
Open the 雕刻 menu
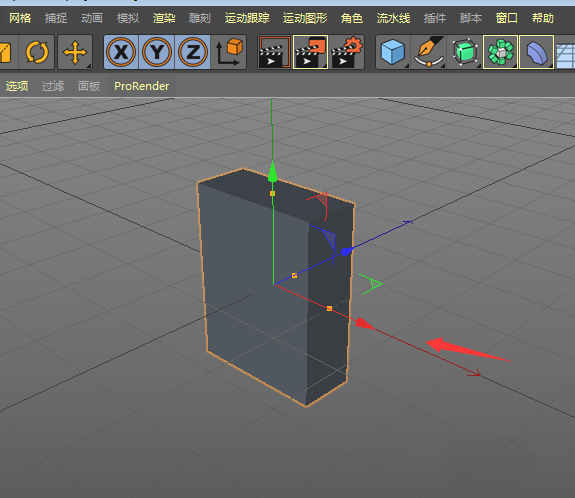coord(200,18)
